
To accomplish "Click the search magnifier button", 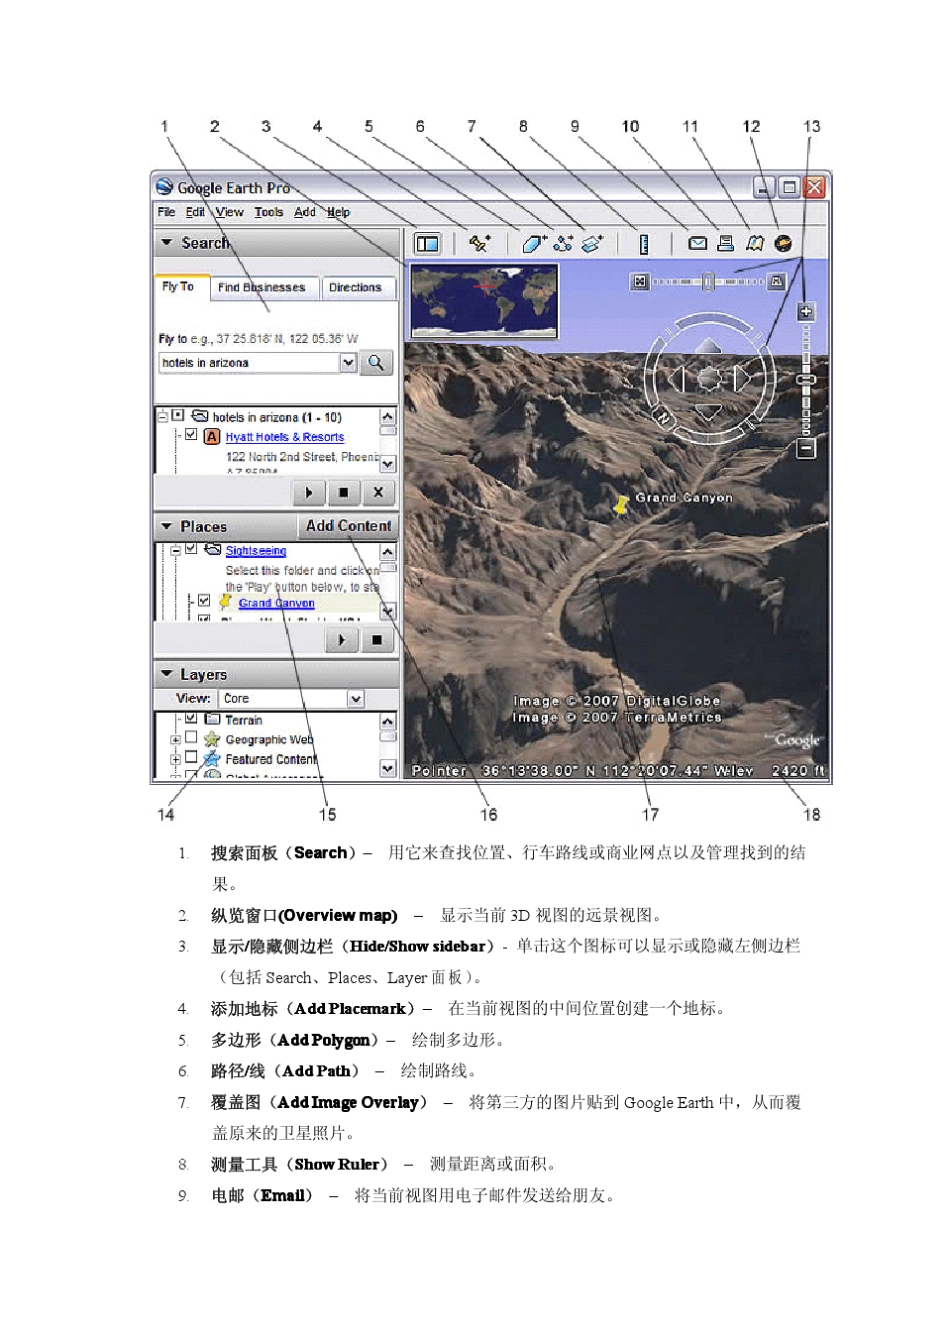I will coord(376,362).
